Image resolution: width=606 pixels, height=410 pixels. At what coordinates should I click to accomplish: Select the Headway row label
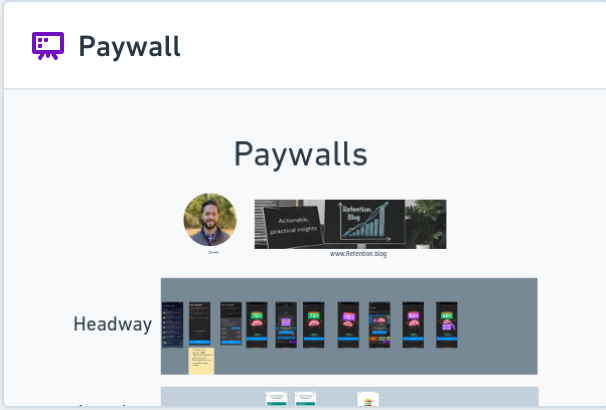112,324
